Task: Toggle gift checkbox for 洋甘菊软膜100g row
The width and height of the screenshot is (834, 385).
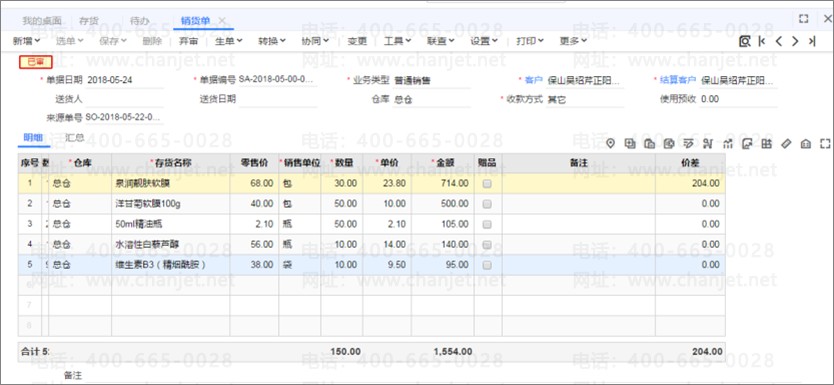Action: pos(487,204)
